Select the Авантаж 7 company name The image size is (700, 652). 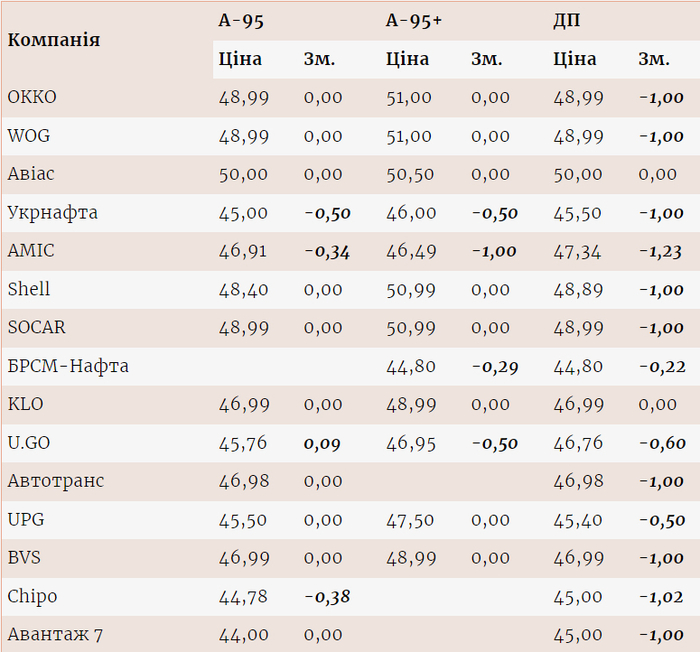pyautogui.click(x=55, y=635)
